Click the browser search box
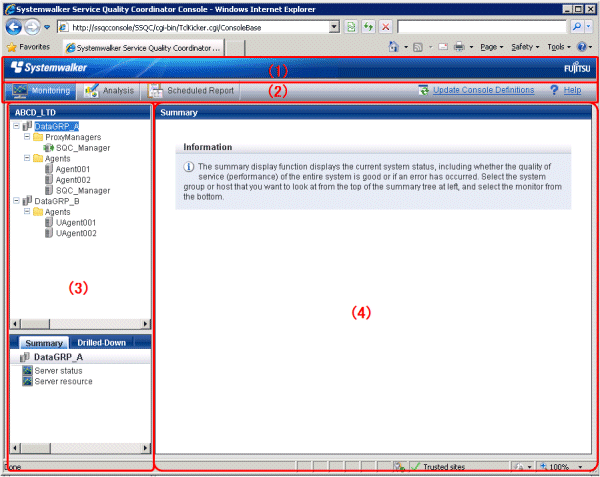 [482, 27]
